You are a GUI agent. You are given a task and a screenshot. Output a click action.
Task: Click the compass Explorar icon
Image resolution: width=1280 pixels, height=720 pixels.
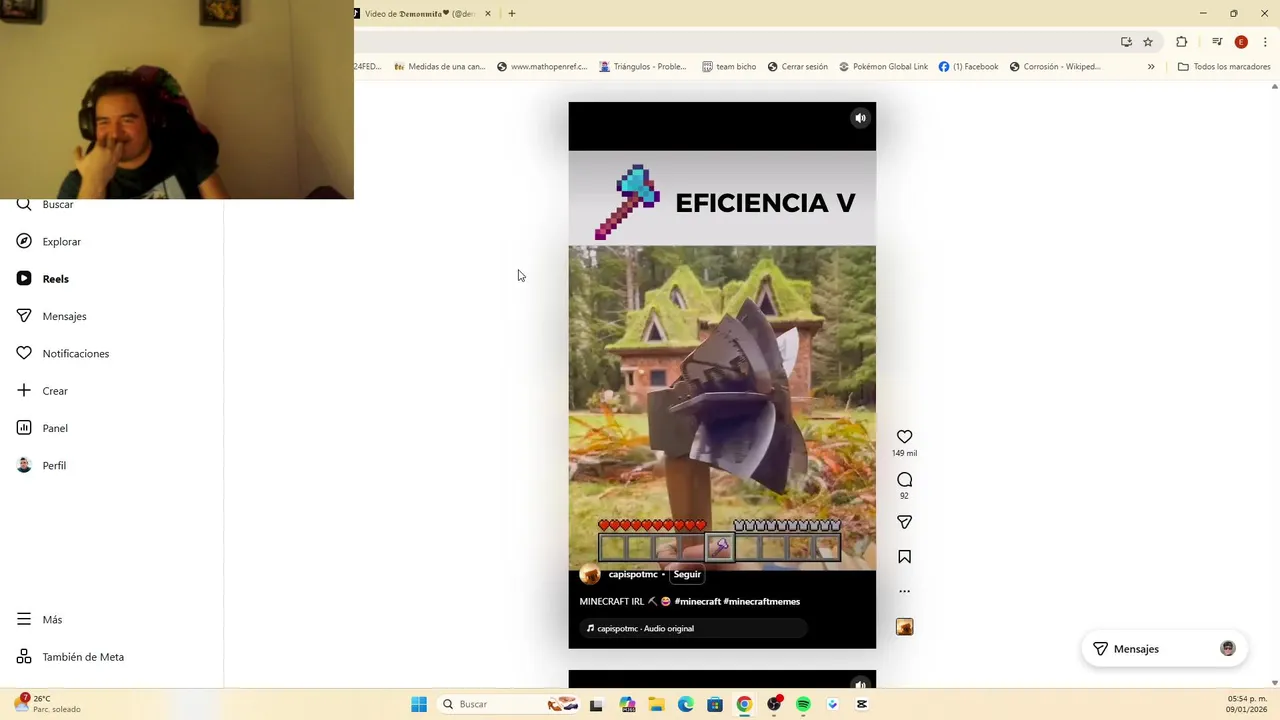tap(24, 241)
